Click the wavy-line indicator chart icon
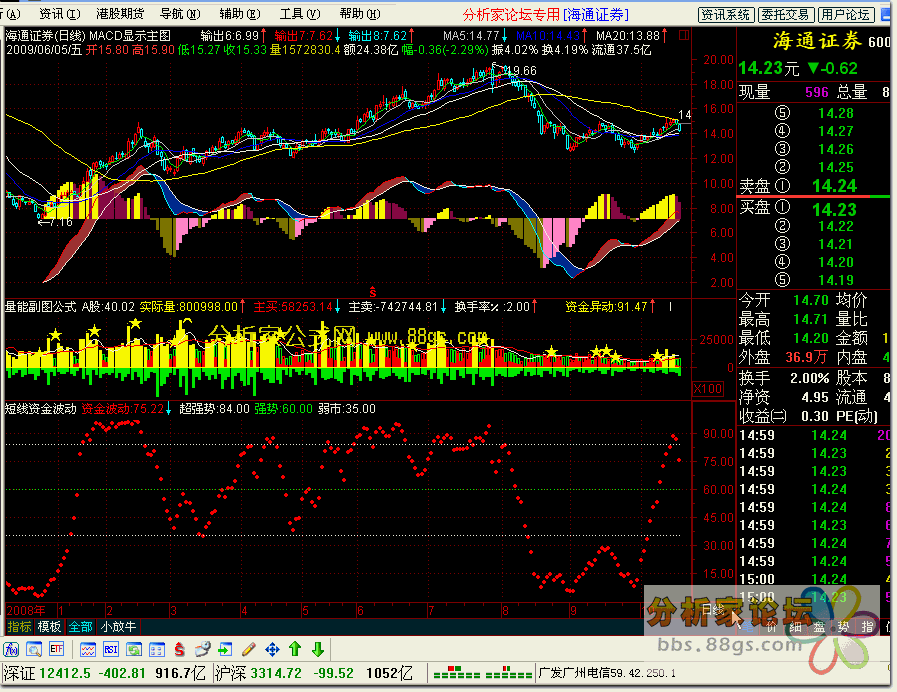The width and height of the screenshot is (897, 692). (x=88, y=650)
